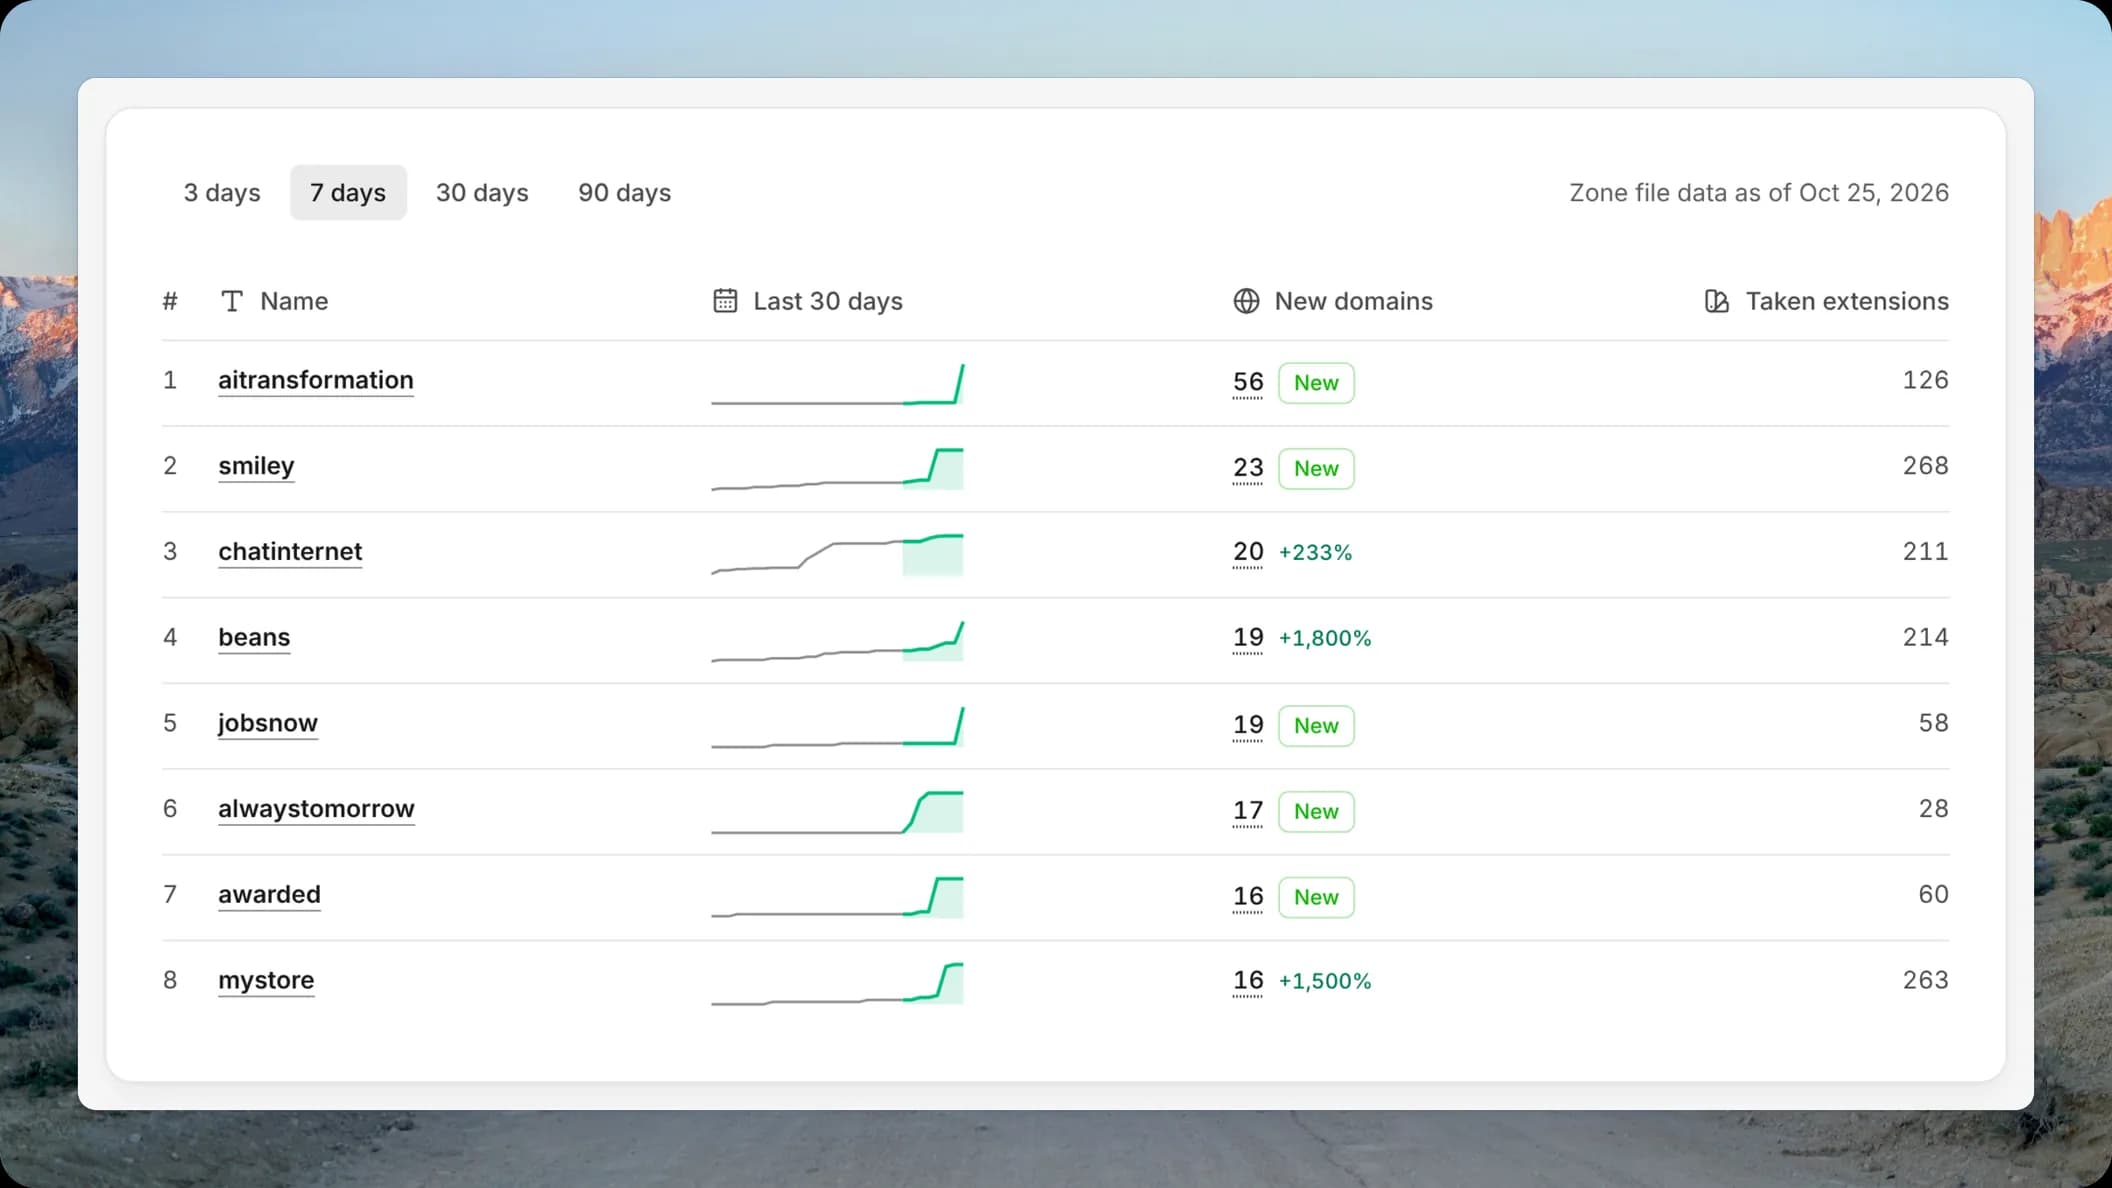The width and height of the screenshot is (2112, 1188).
Task: Click the alwaystomorrow sparkline chart
Action: point(837,812)
